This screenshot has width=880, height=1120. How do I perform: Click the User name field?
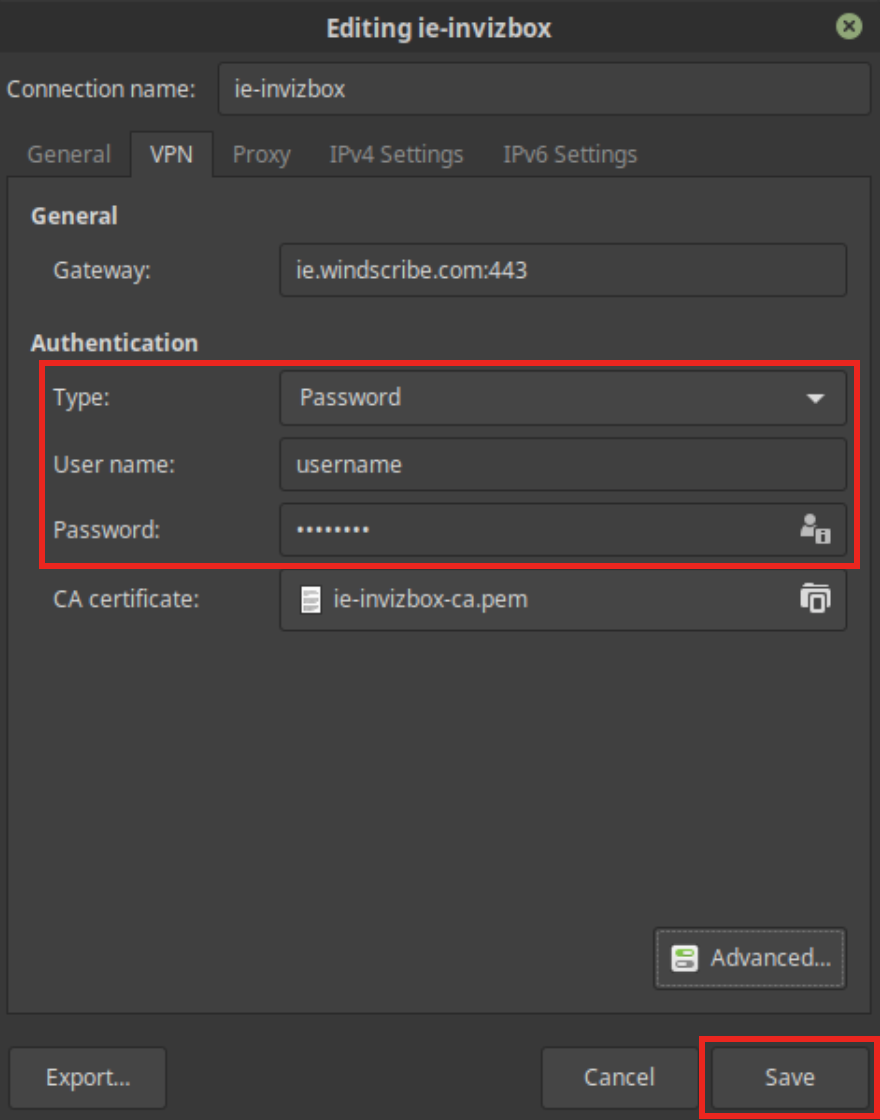point(562,465)
